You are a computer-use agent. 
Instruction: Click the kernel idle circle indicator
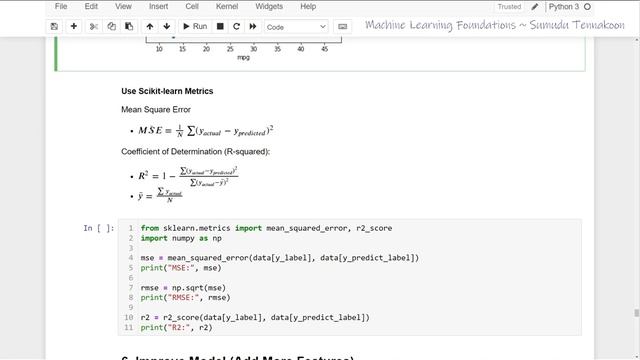pos(587,7)
